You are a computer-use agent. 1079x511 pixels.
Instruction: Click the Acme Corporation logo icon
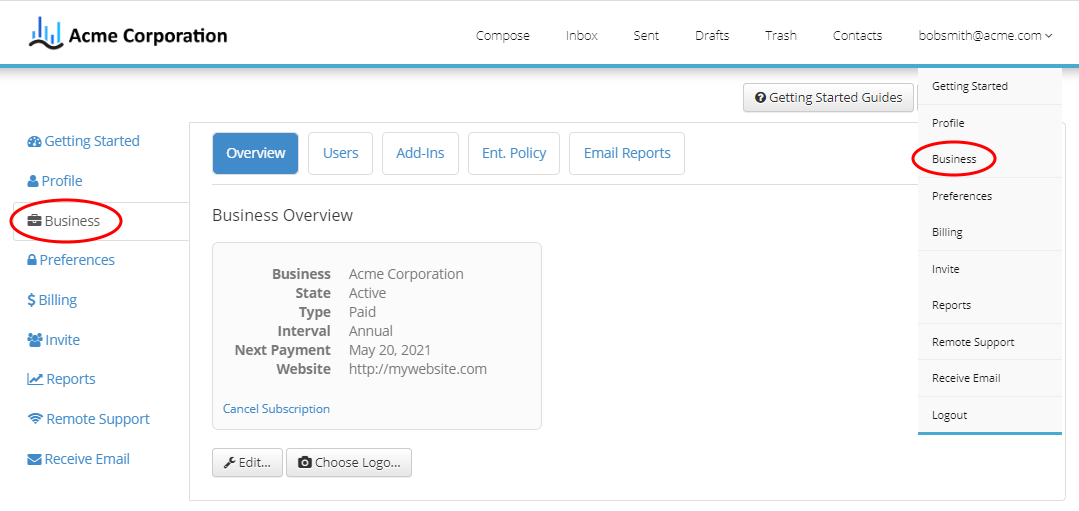pyautogui.click(x=45, y=34)
